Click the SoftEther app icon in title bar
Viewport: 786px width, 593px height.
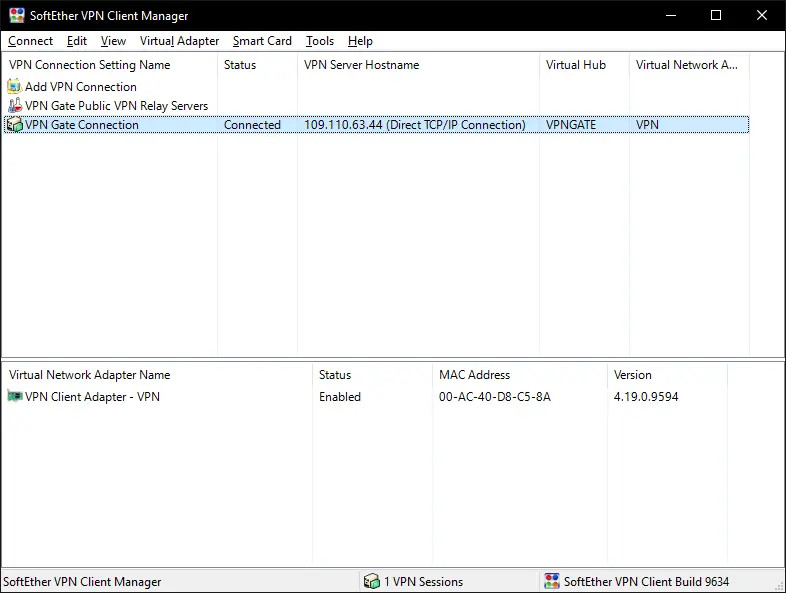(x=17, y=15)
